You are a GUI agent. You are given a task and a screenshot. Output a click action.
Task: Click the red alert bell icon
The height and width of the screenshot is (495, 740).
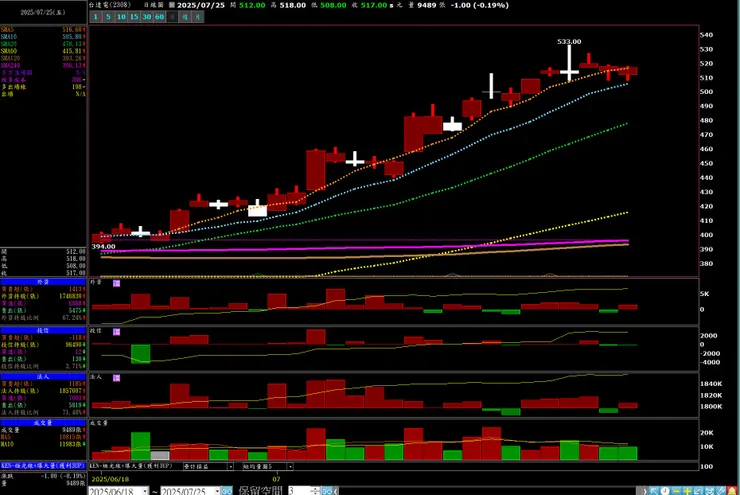point(732,491)
